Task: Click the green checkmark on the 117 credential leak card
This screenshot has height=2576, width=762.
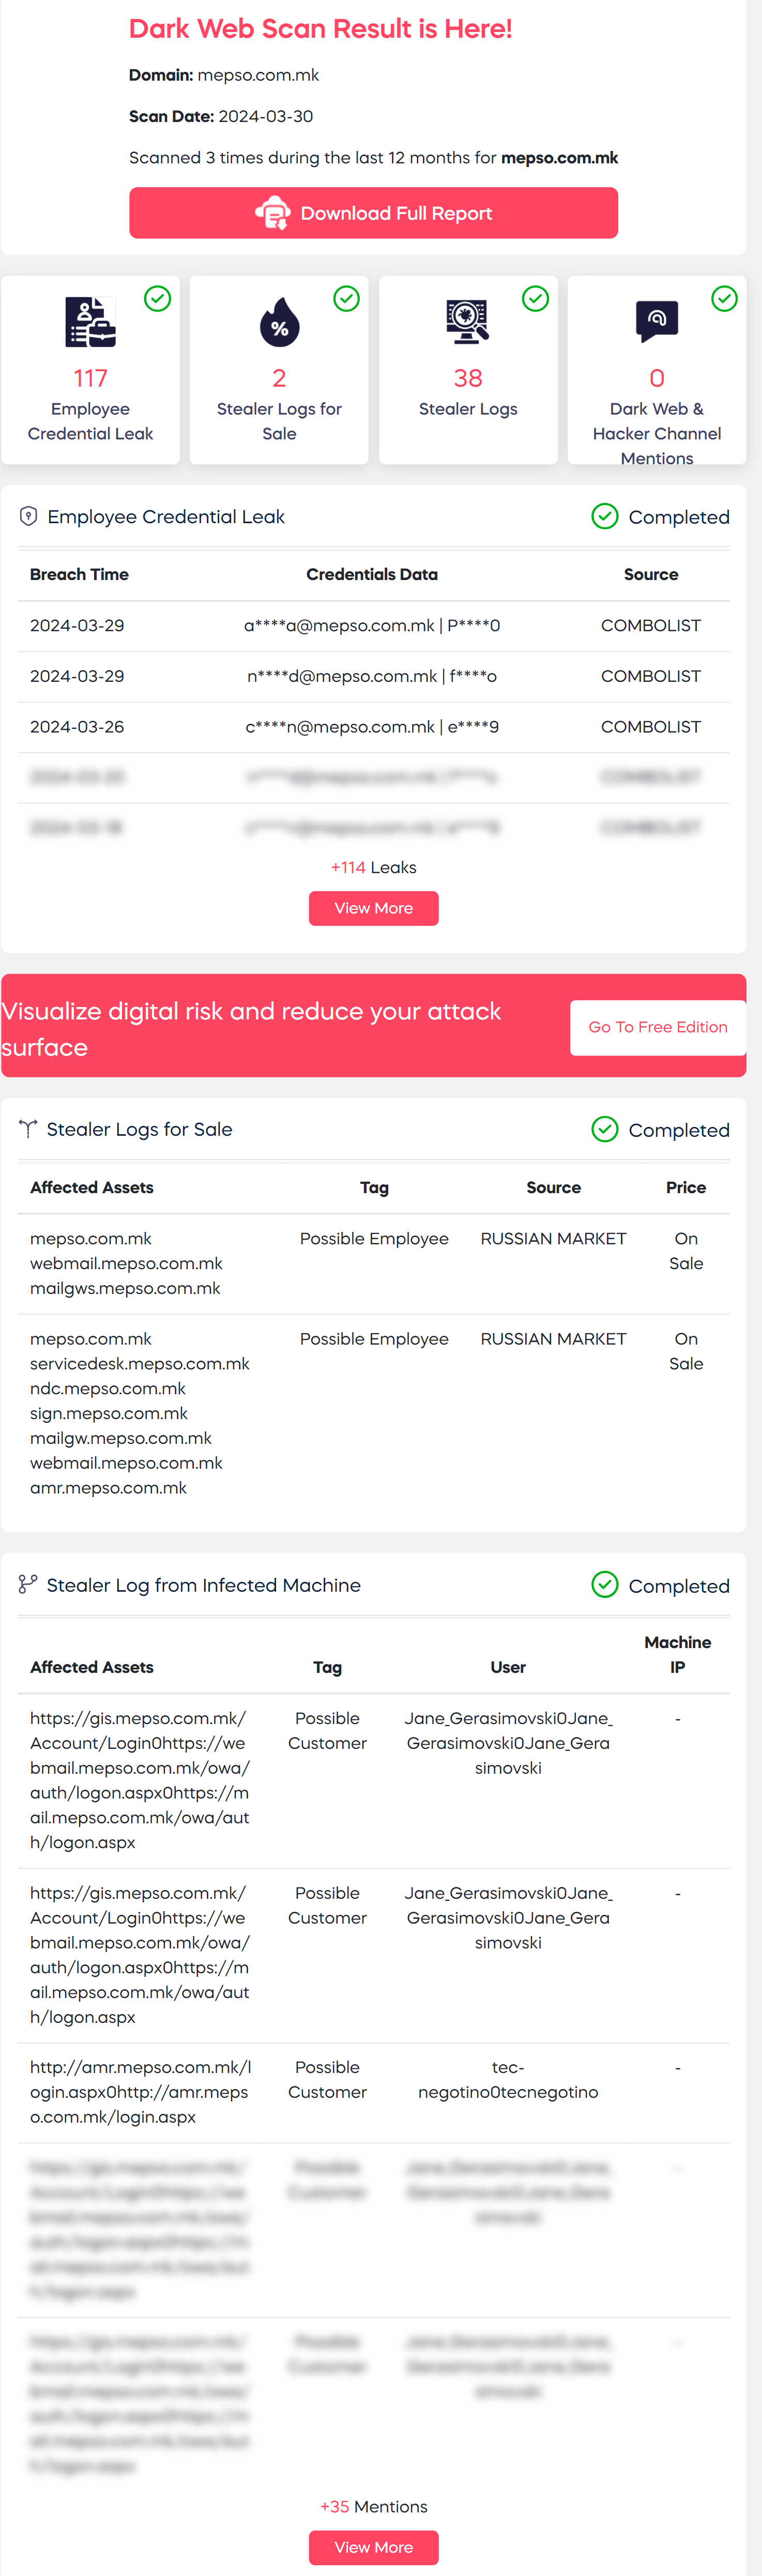Action: tap(157, 298)
